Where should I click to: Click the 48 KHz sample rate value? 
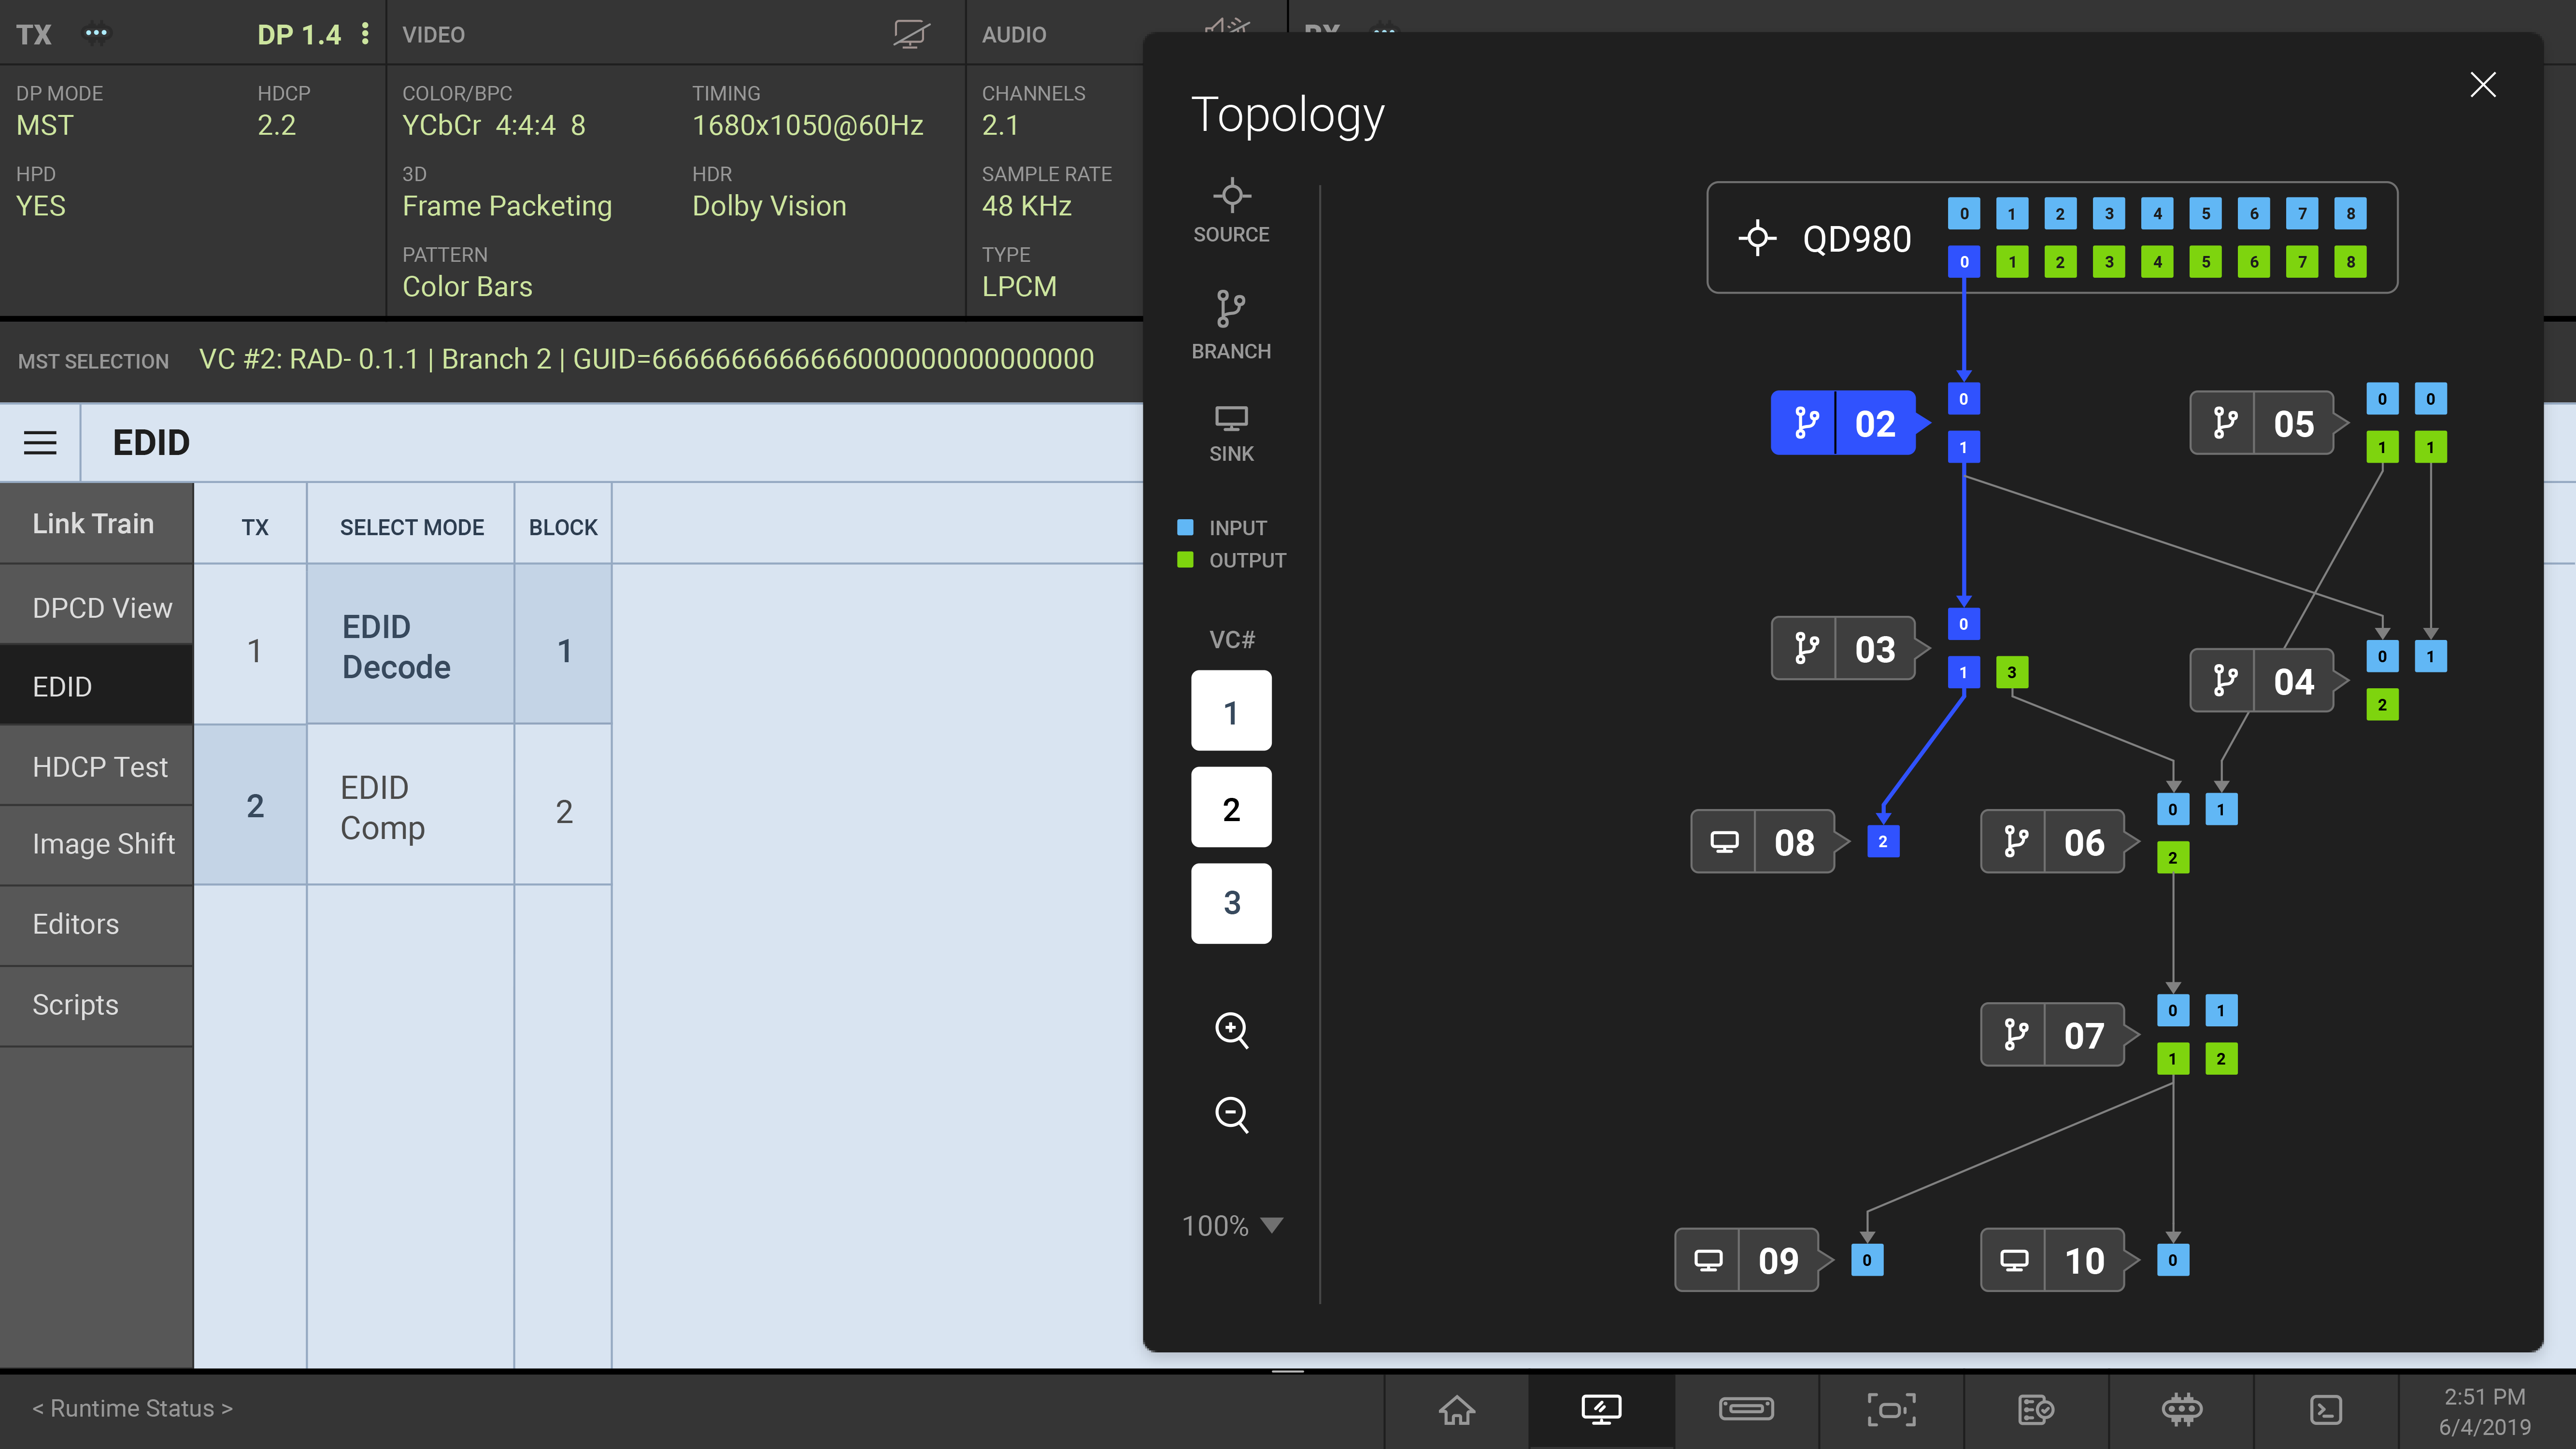coord(1027,206)
